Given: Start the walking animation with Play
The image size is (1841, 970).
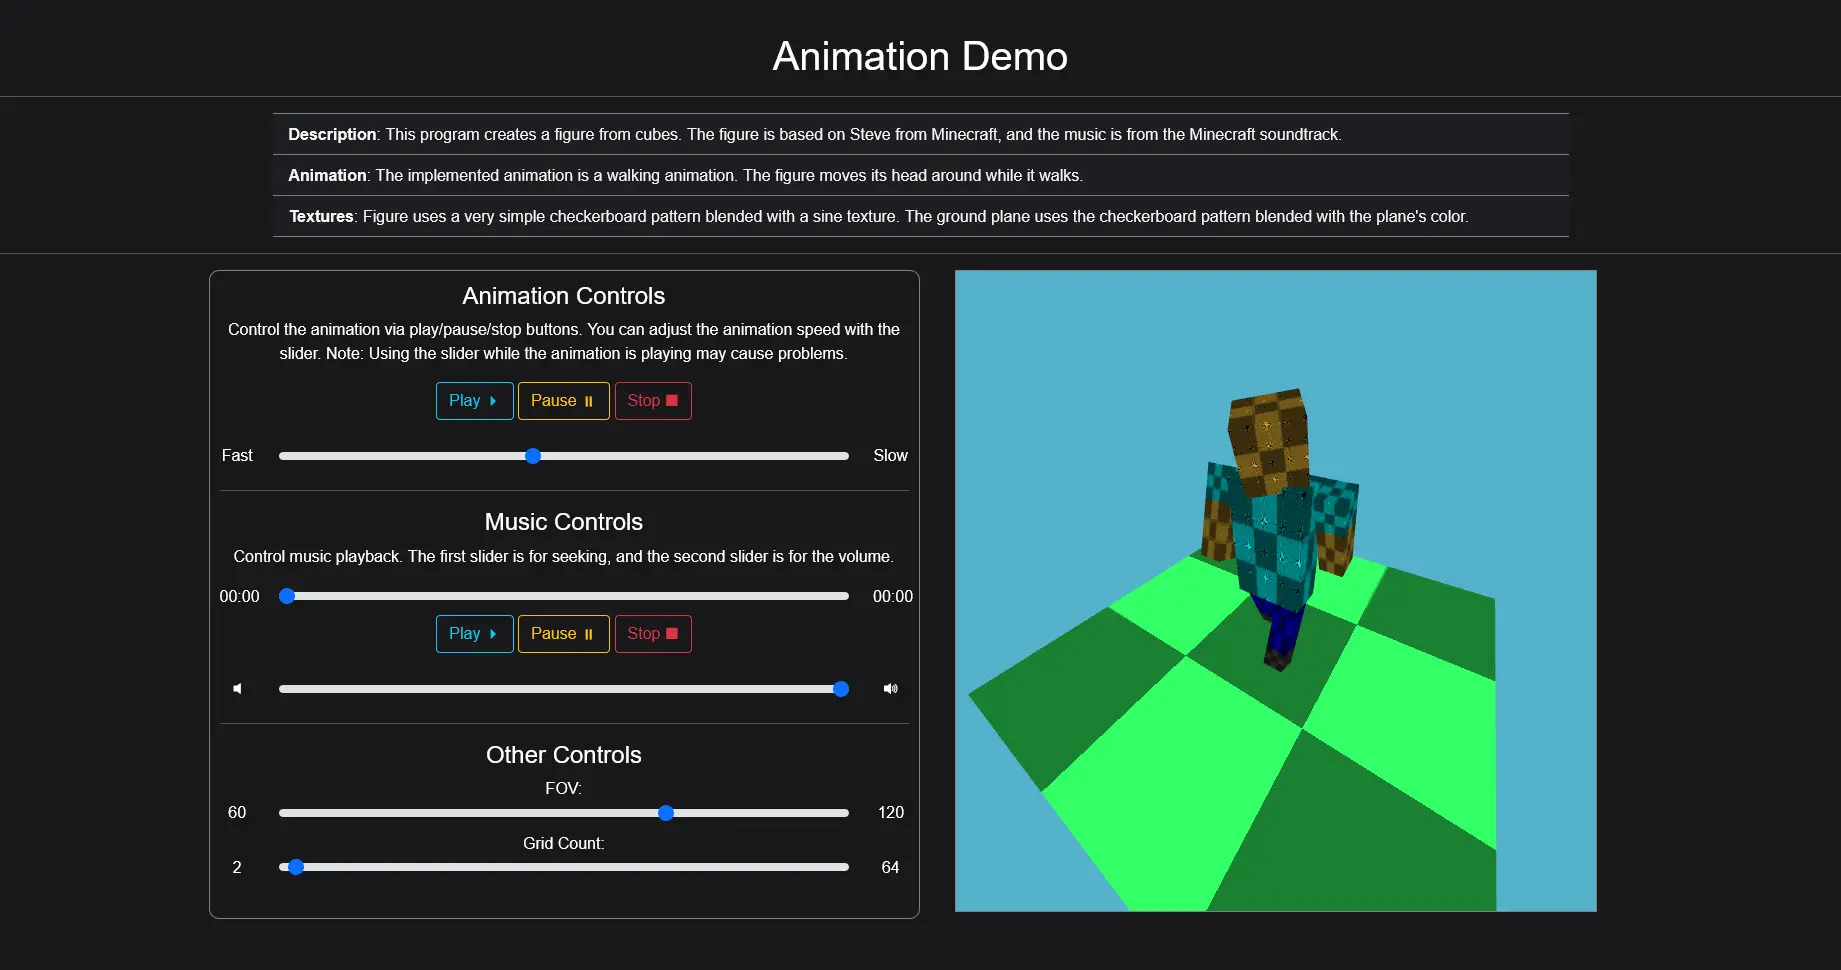Looking at the screenshot, I should [x=474, y=401].
